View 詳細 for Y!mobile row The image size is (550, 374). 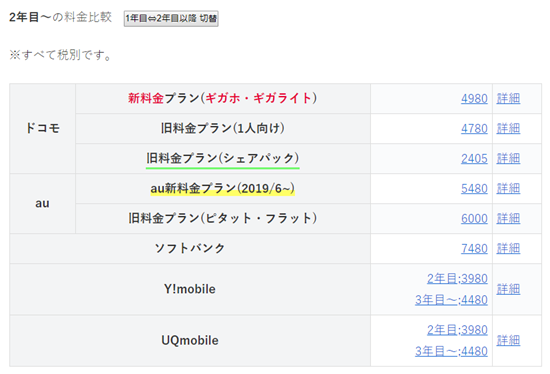click(x=508, y=289)
